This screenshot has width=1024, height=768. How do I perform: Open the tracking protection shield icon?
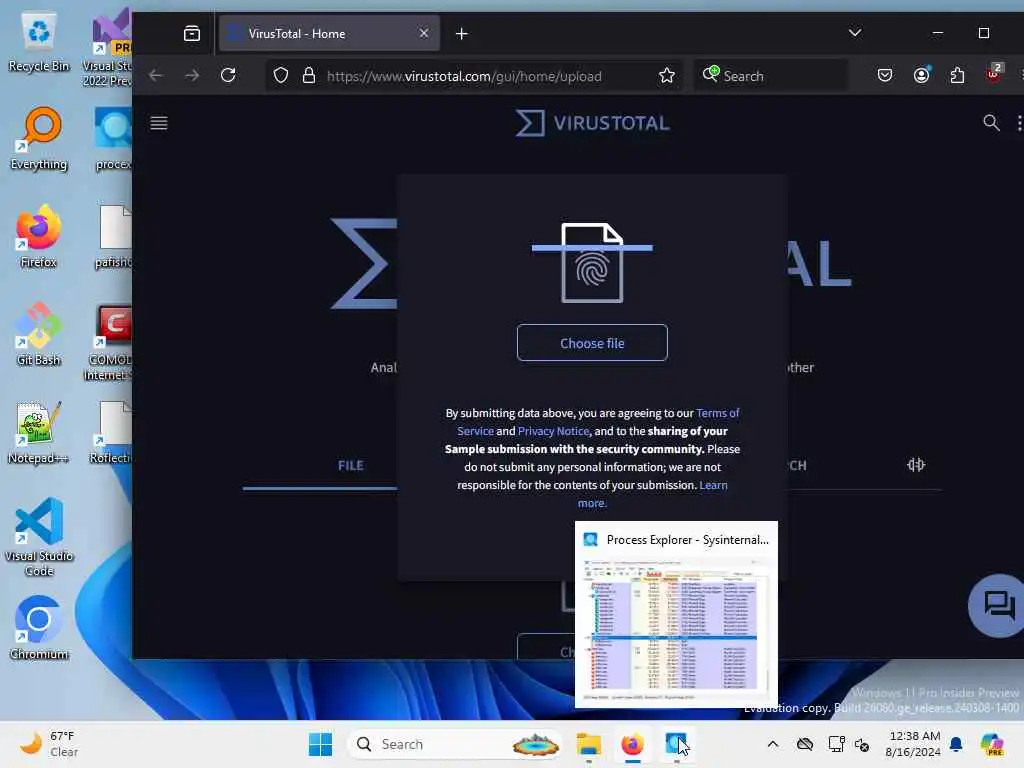pyautogui.click(x=281, y=76)
